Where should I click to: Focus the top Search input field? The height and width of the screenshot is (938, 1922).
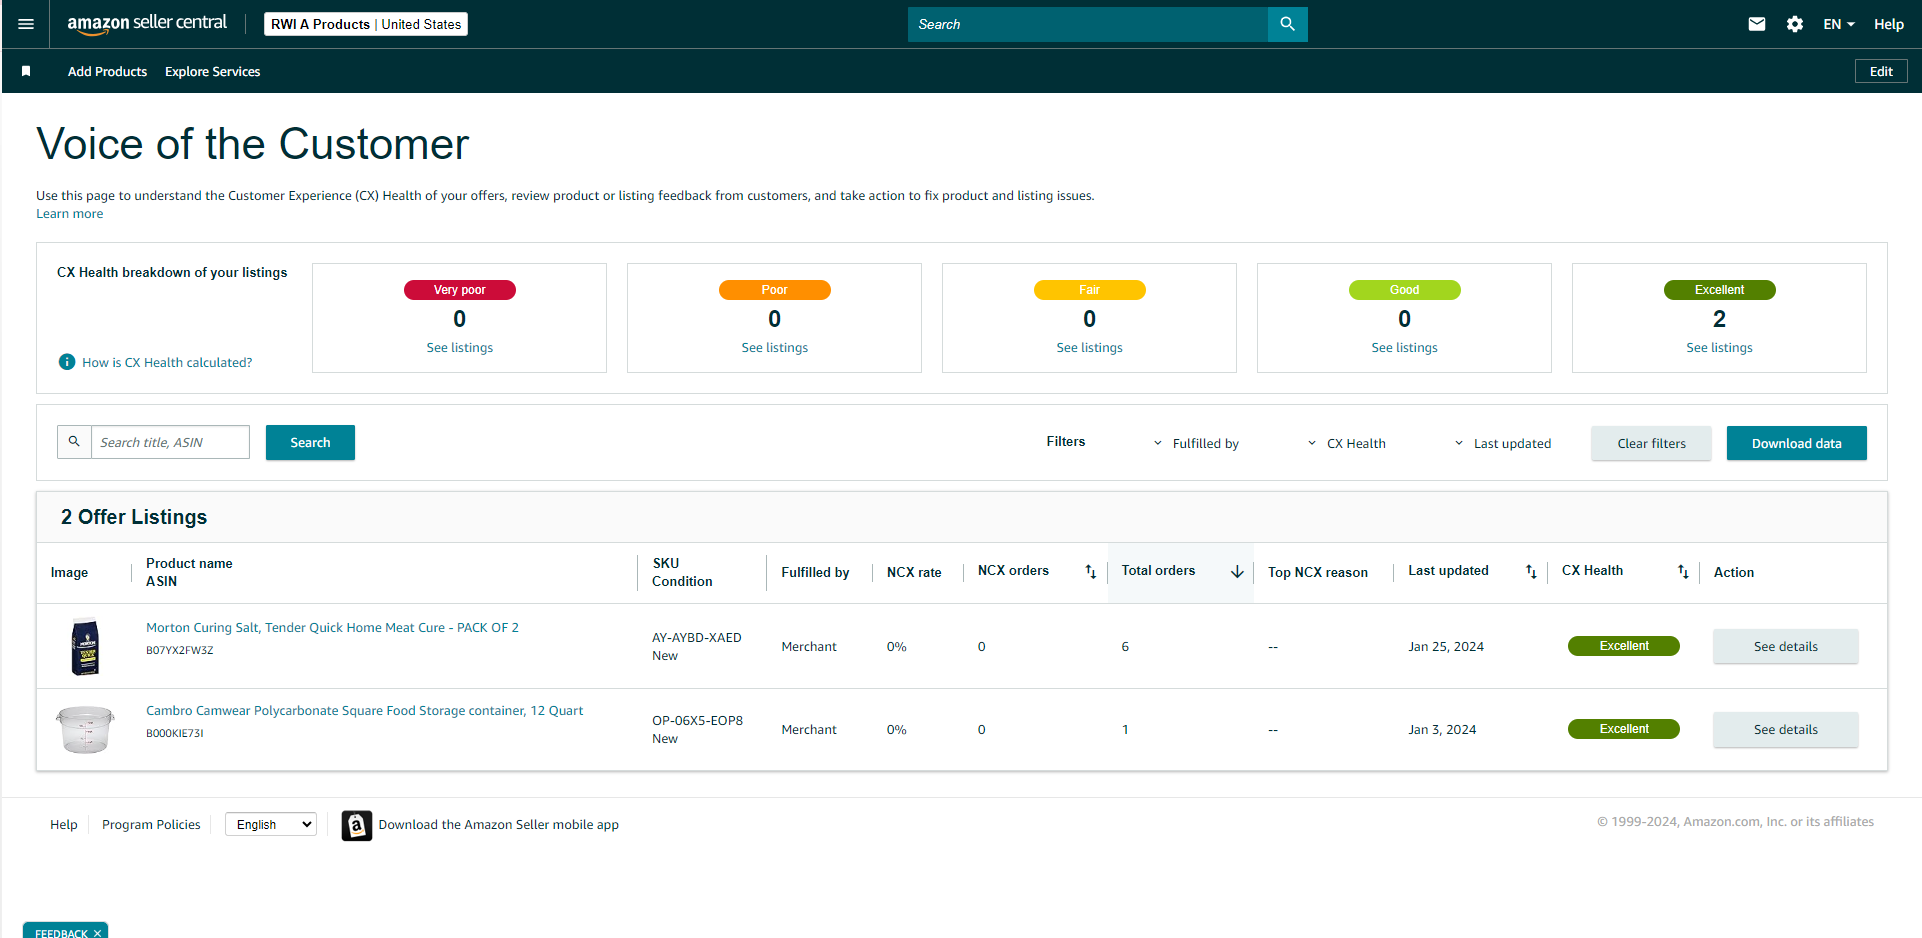[1088, 24]
